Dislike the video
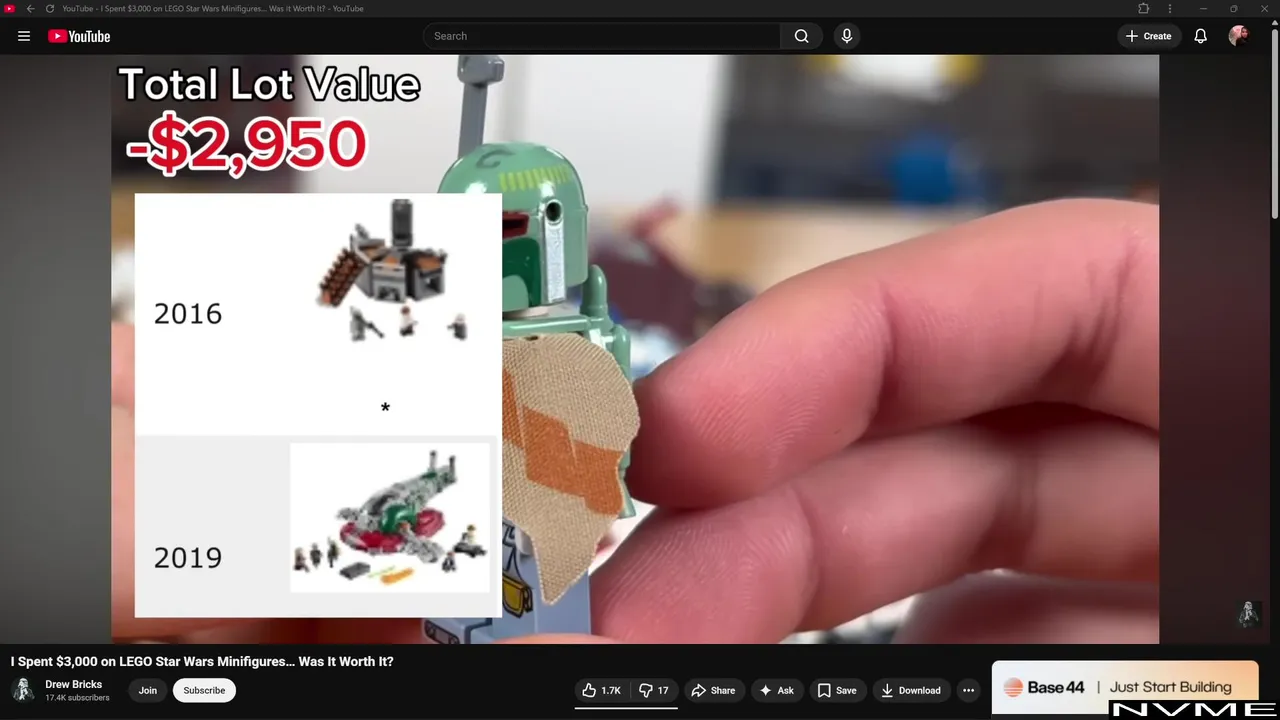This screenshot has width=1280, height=720. pos(654,690)
